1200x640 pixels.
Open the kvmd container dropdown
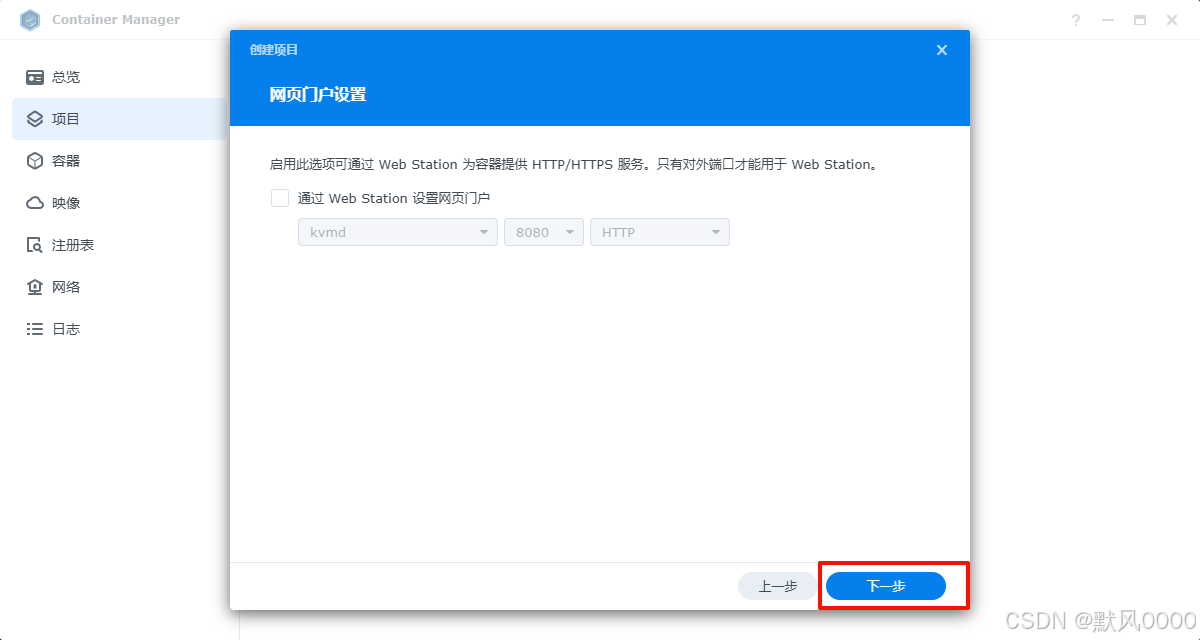coord(483,231)
